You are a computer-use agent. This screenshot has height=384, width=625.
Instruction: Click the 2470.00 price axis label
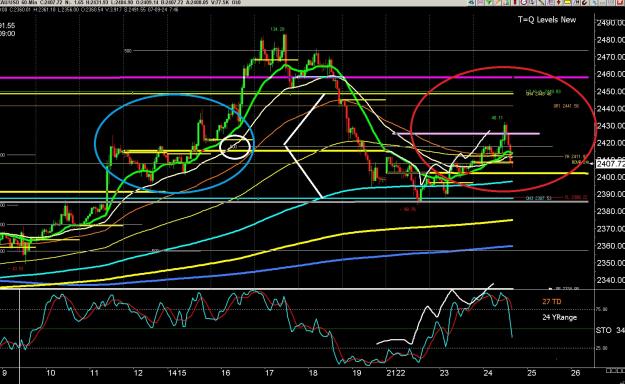click(610, 57)
